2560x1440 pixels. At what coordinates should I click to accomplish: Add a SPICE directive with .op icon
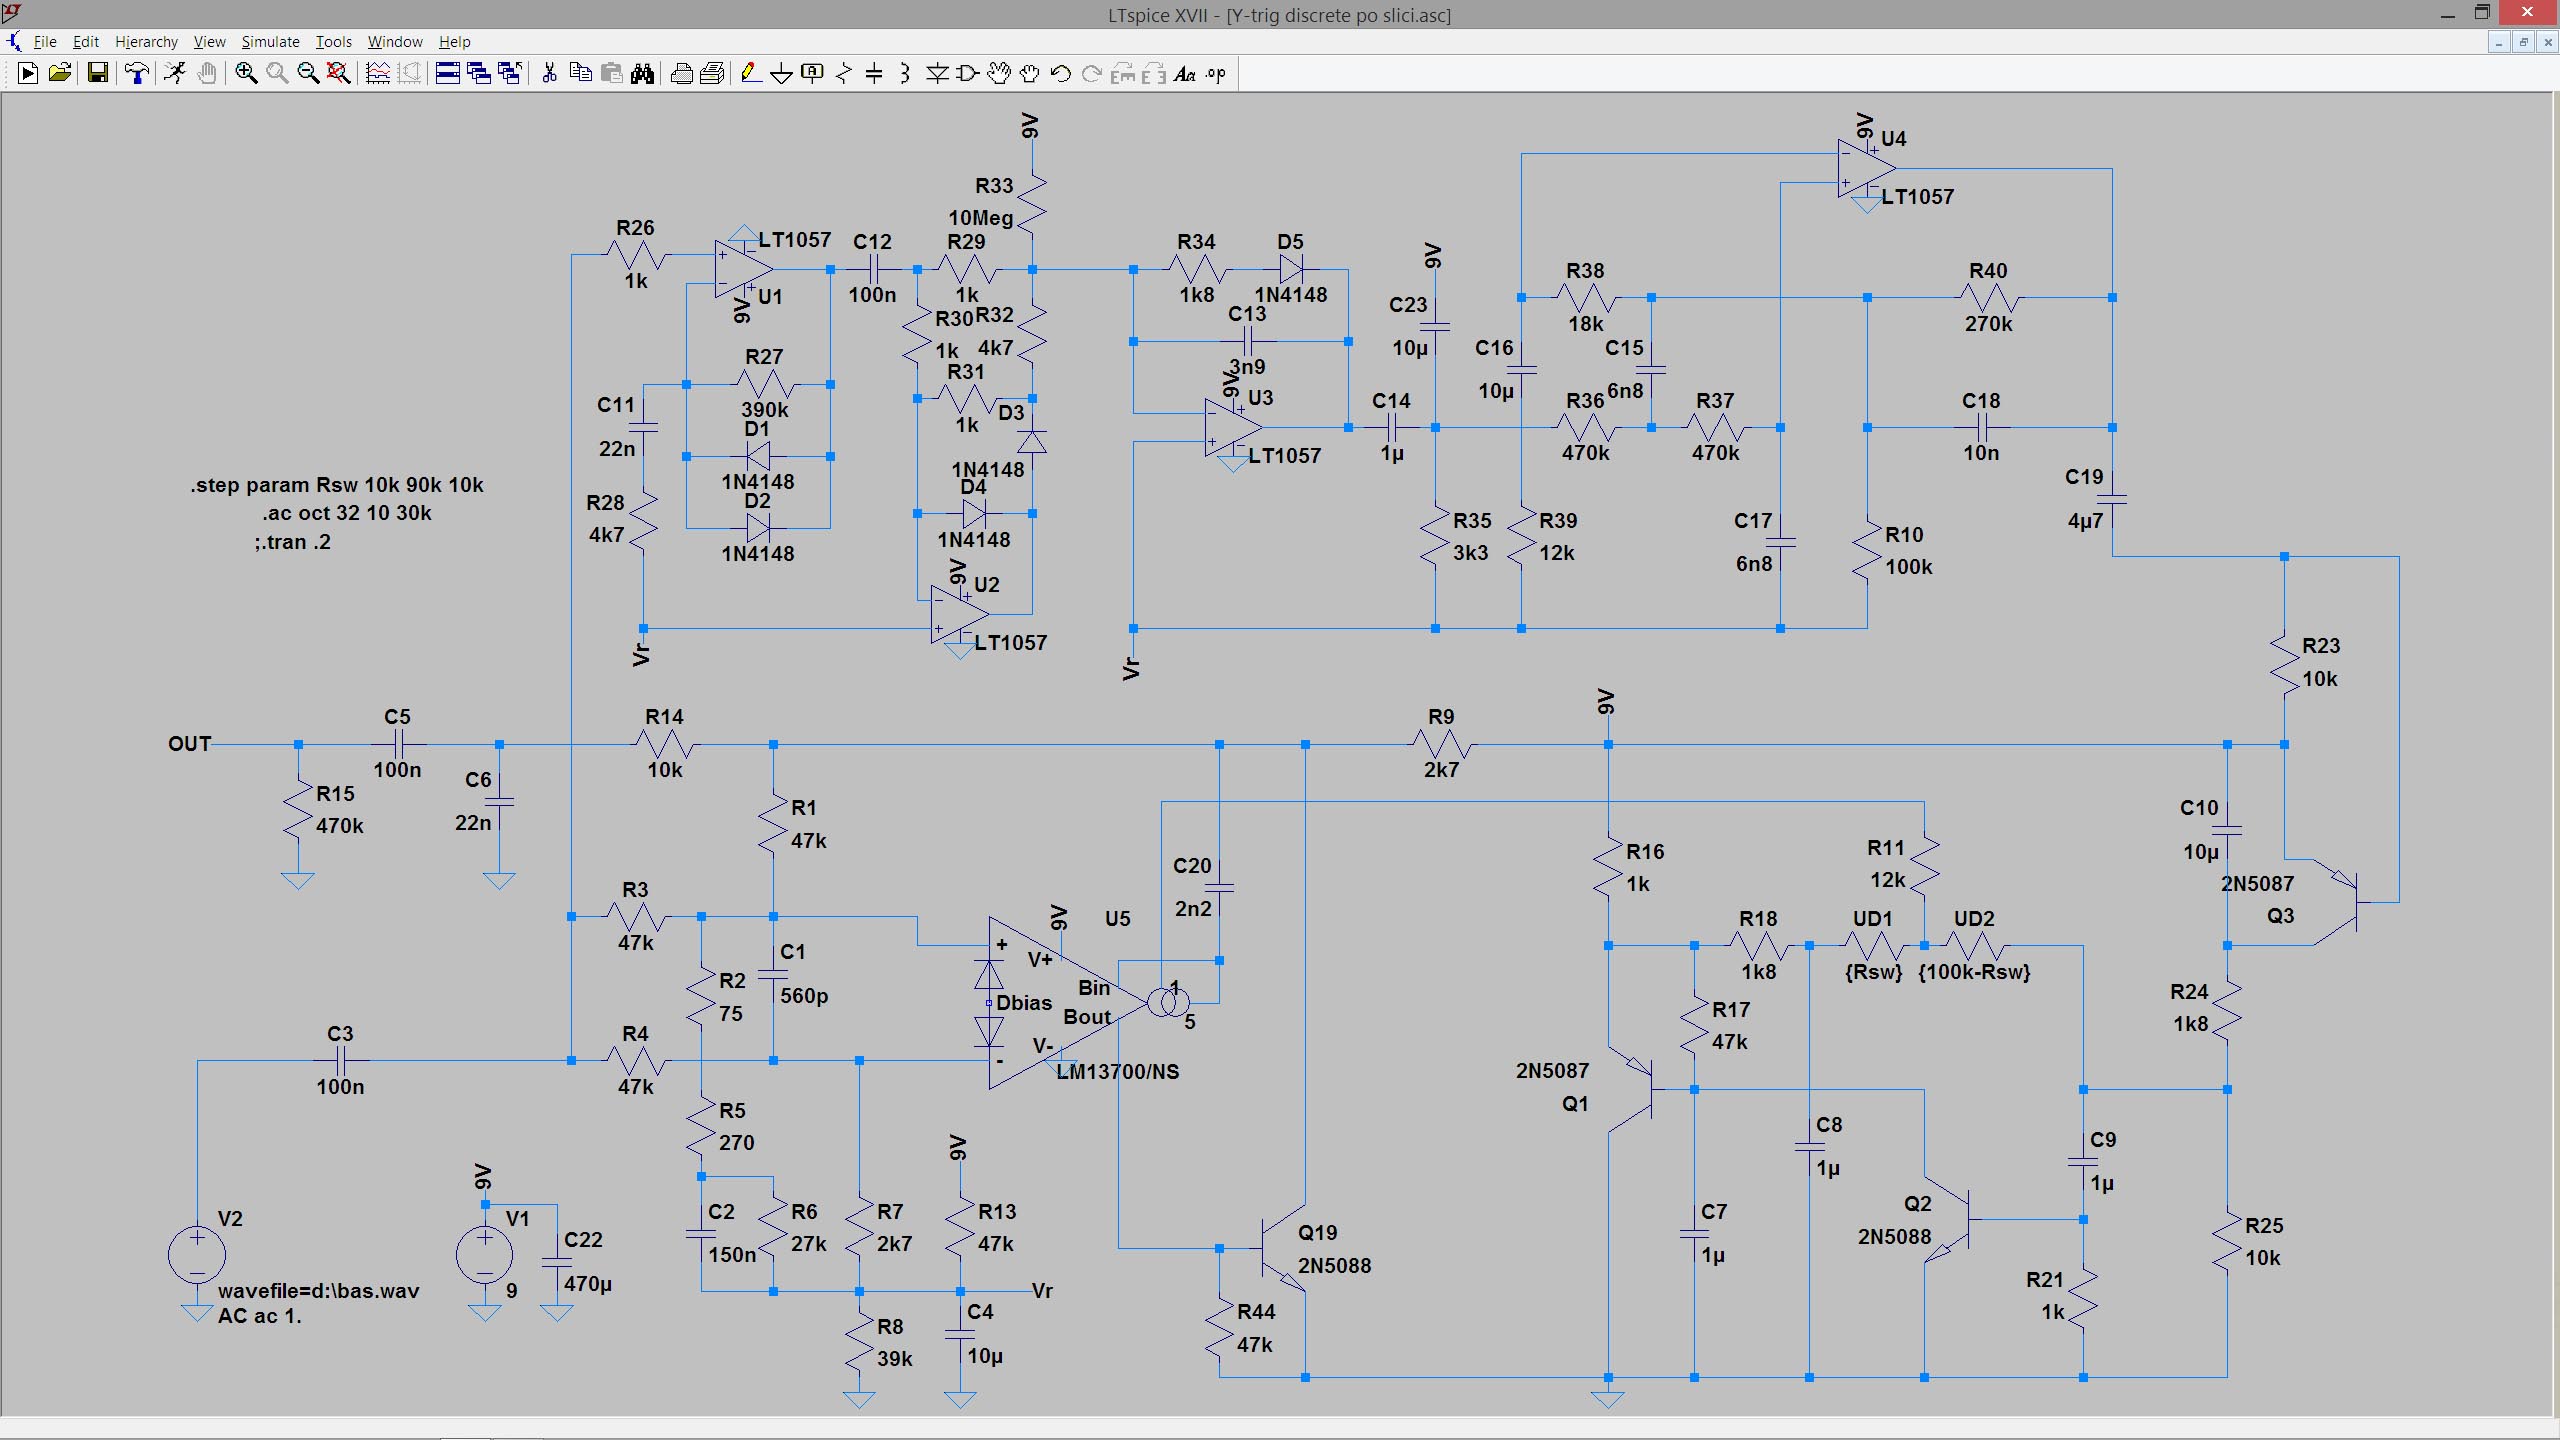click(1216, 73)
